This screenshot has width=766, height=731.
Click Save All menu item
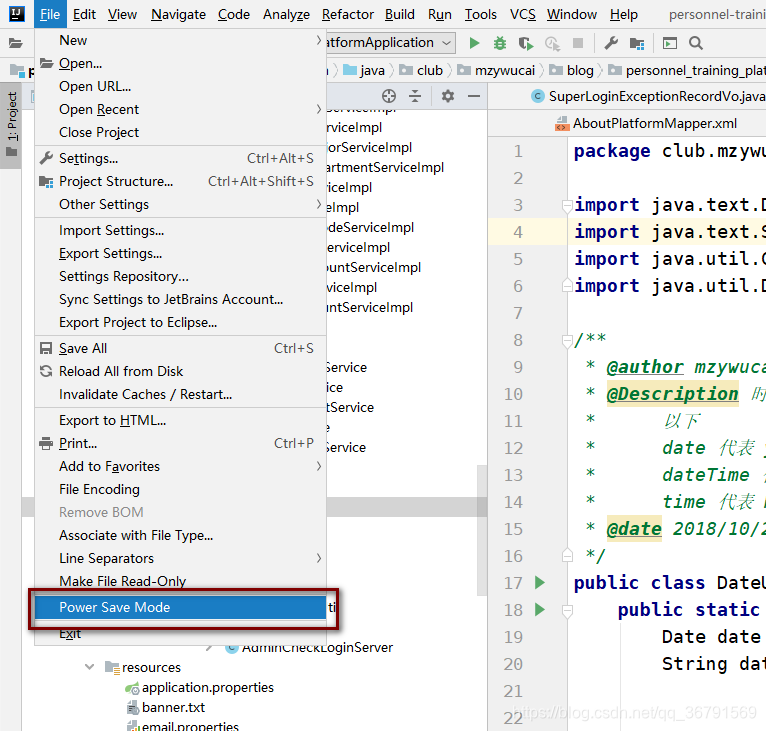coord(181,348)
